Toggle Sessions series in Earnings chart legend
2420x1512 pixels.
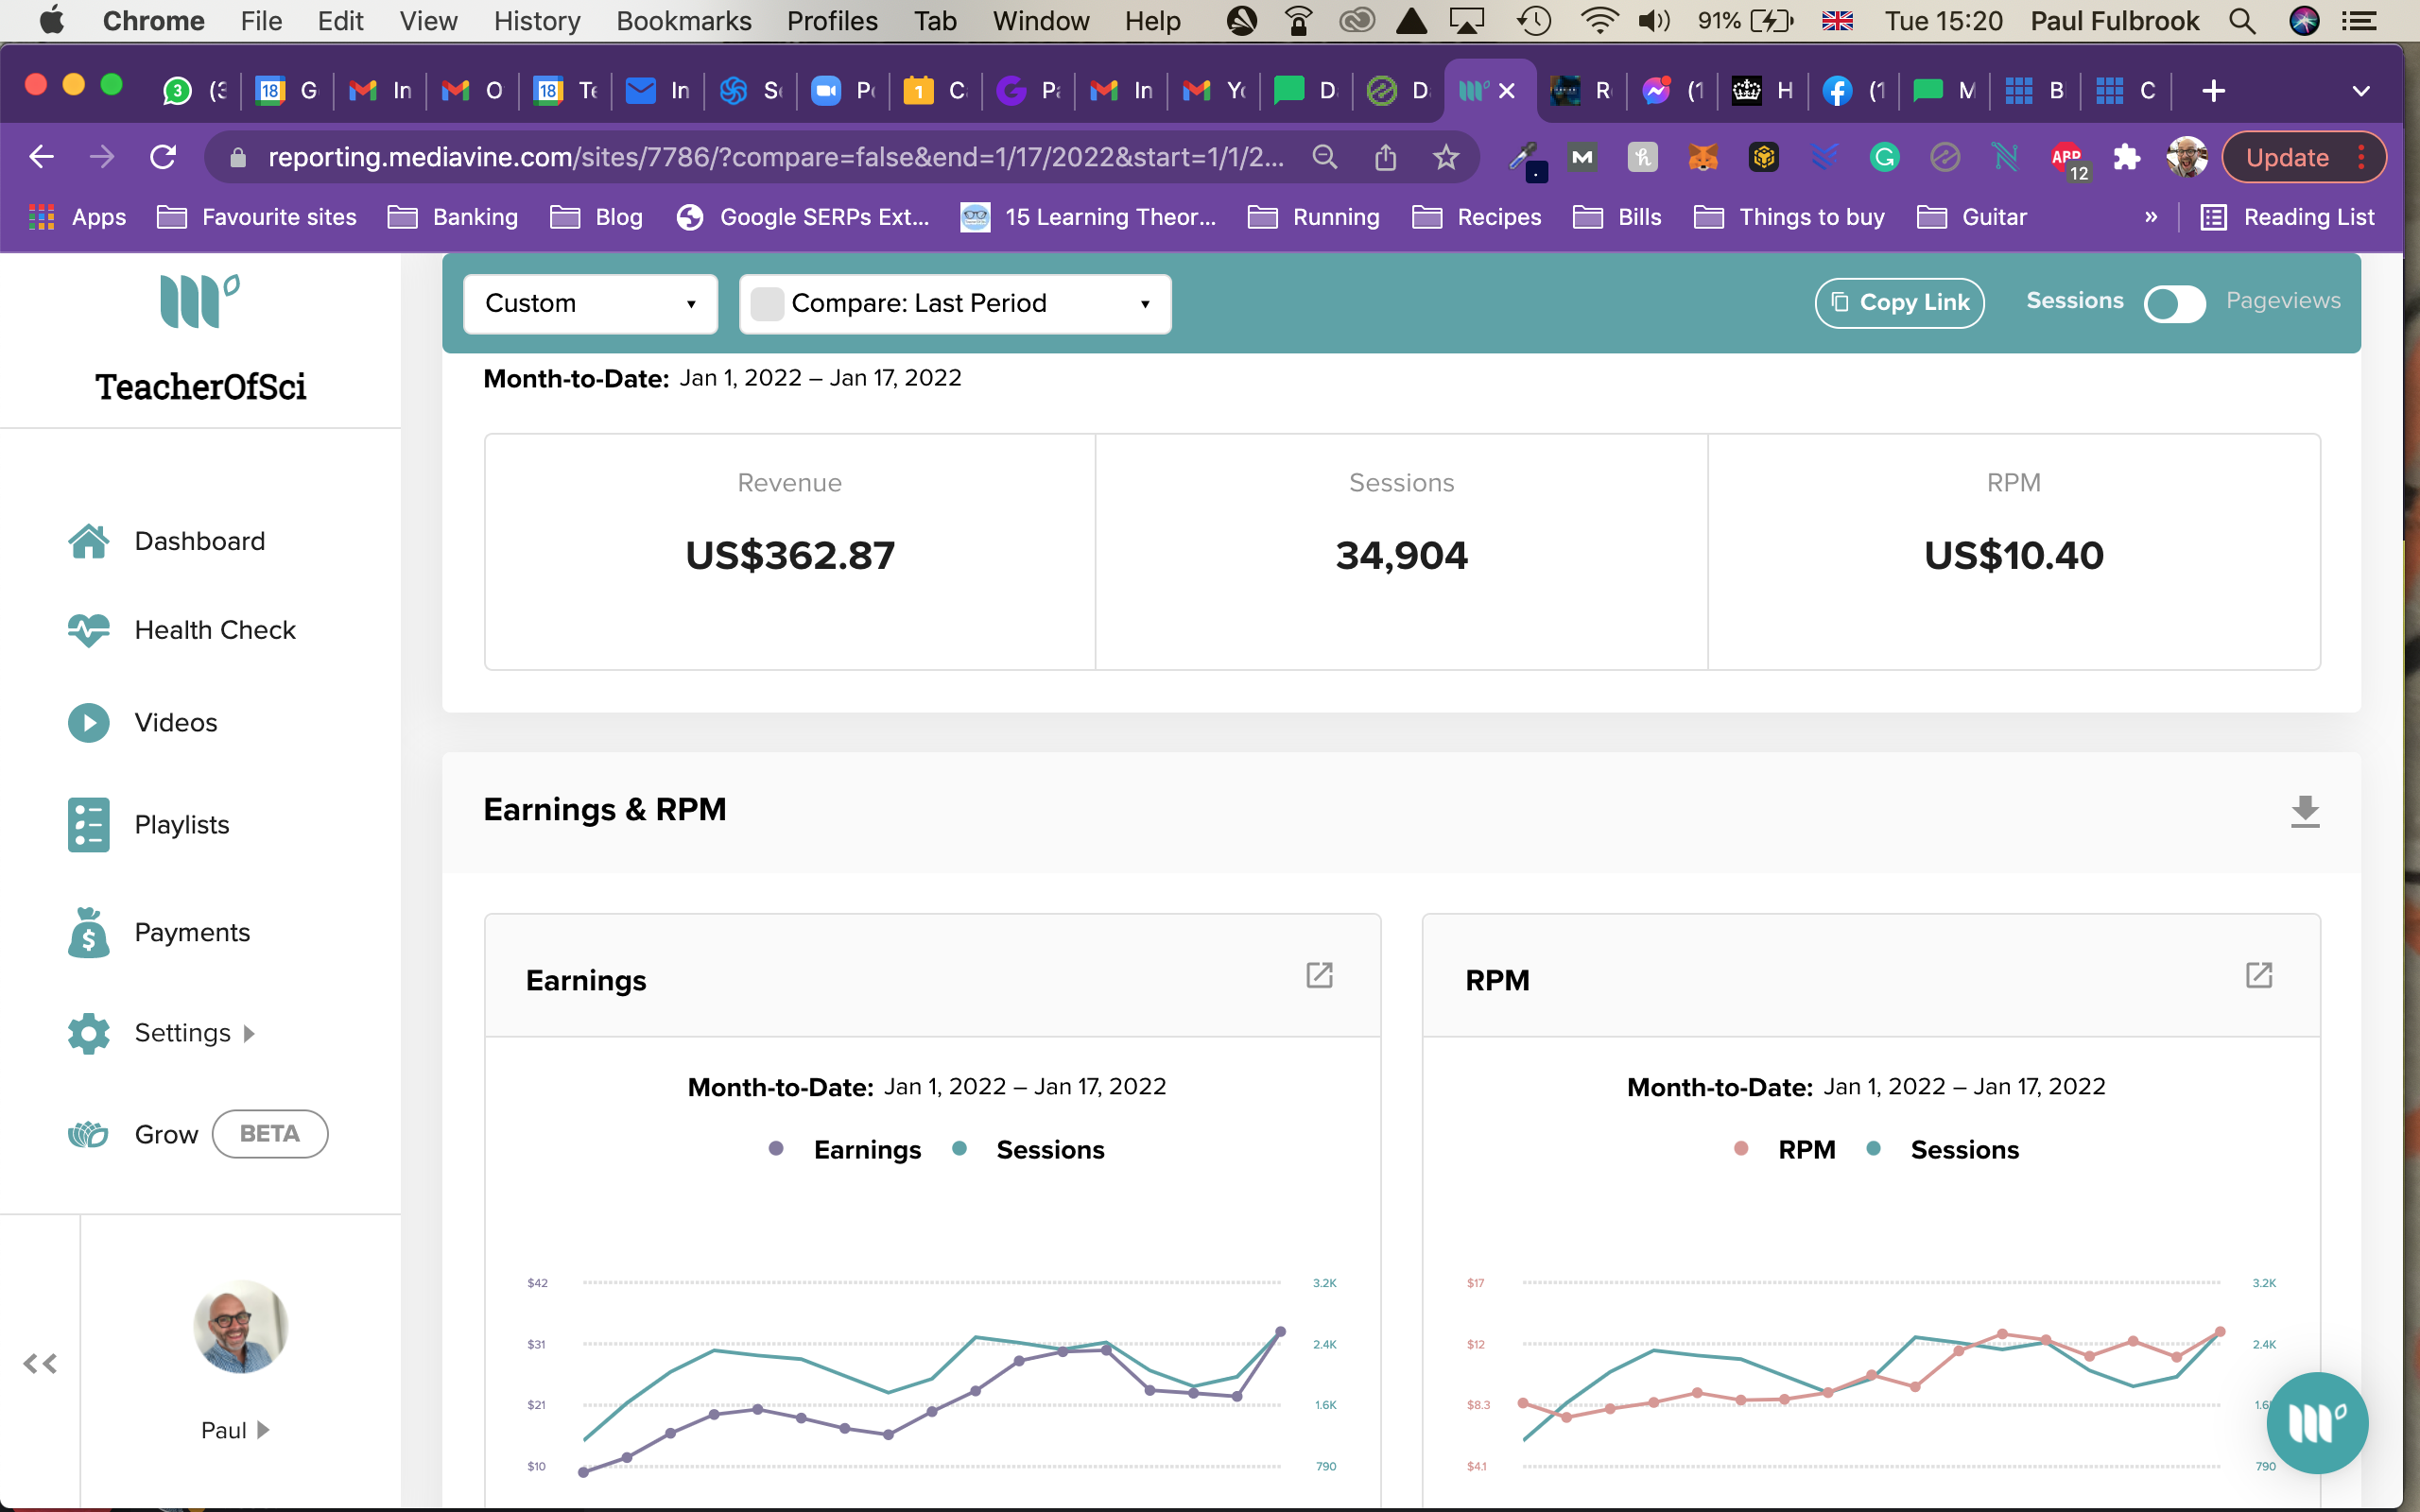point(1028,1150)
